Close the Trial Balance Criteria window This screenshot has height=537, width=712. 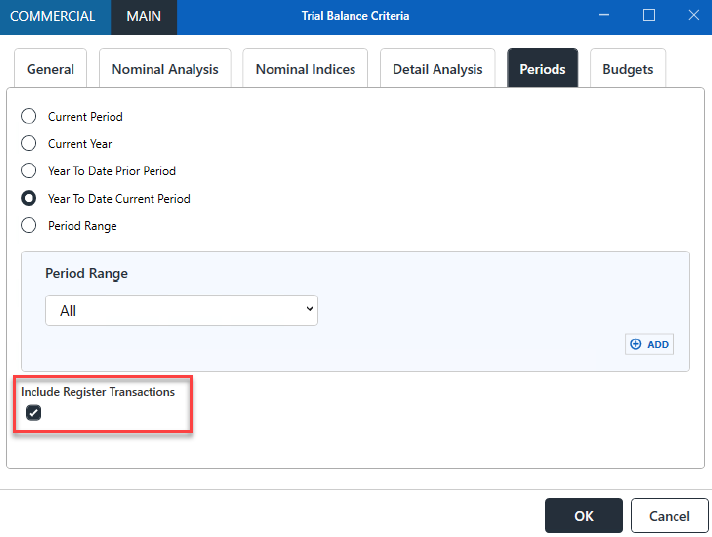693,15
